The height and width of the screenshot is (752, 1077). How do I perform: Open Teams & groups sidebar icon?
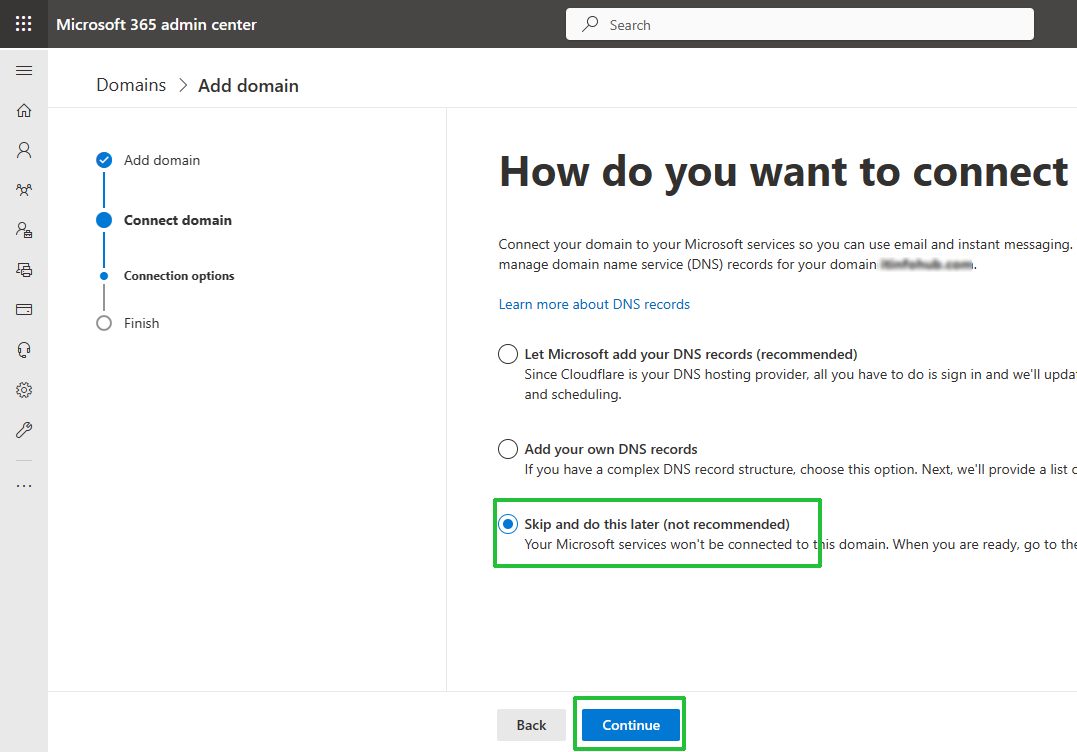click(x=24, y=190)
